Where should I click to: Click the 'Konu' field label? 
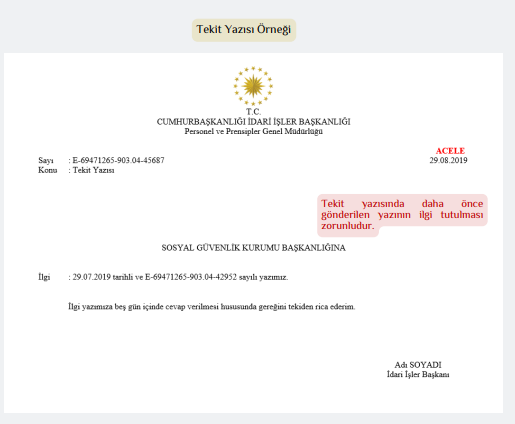(x=47, y=170)
